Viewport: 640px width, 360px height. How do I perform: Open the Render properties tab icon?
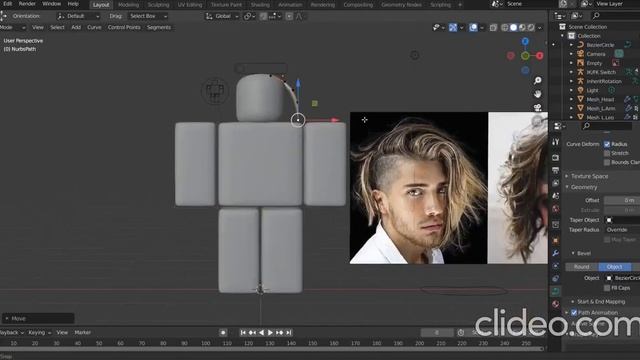pyautogui.click(x=556, y=157)
